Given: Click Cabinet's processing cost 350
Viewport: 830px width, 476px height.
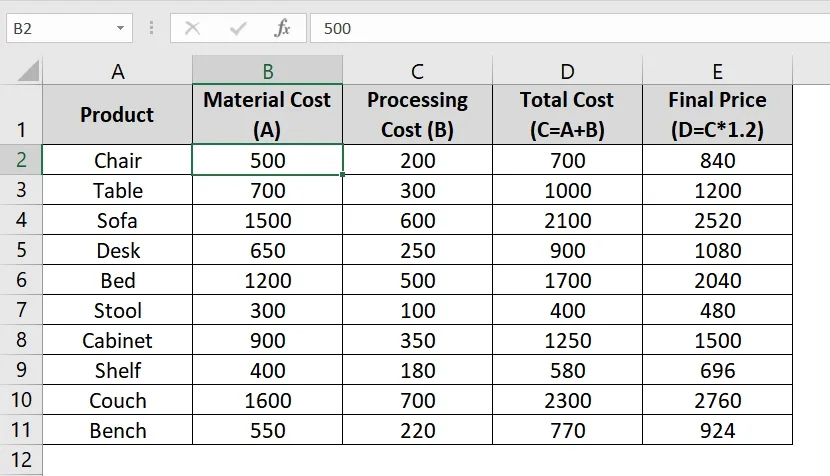Looking at the screenshot, I should pos(417,340).
